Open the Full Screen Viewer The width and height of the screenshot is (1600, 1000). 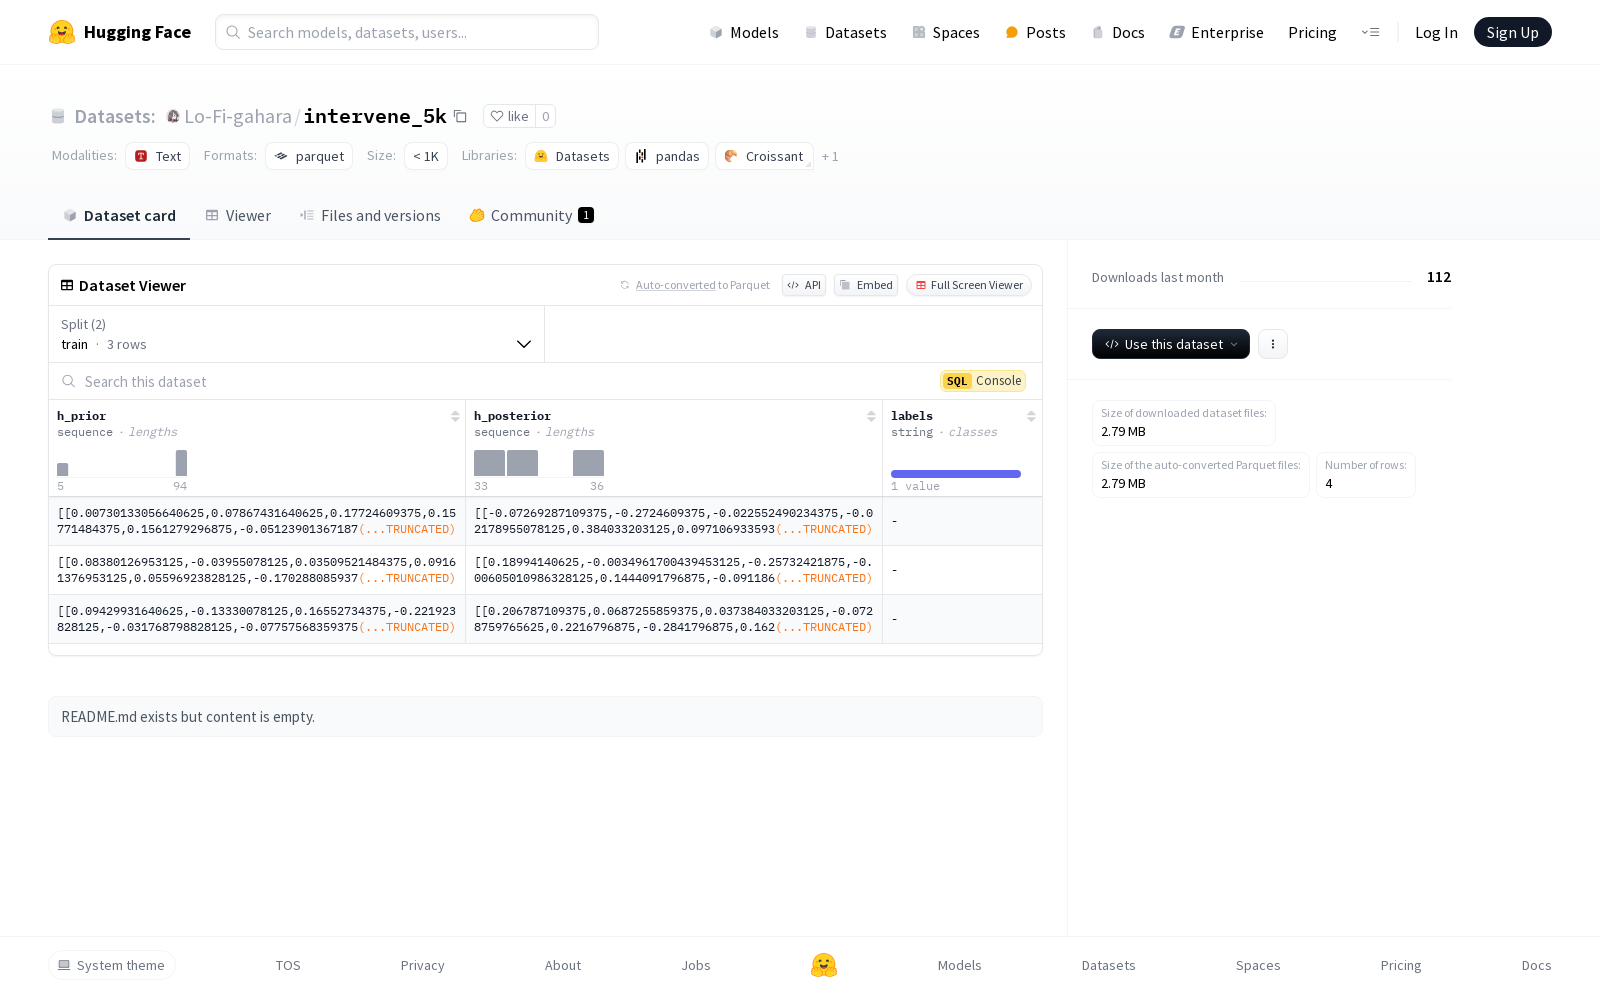click(969, 285)
